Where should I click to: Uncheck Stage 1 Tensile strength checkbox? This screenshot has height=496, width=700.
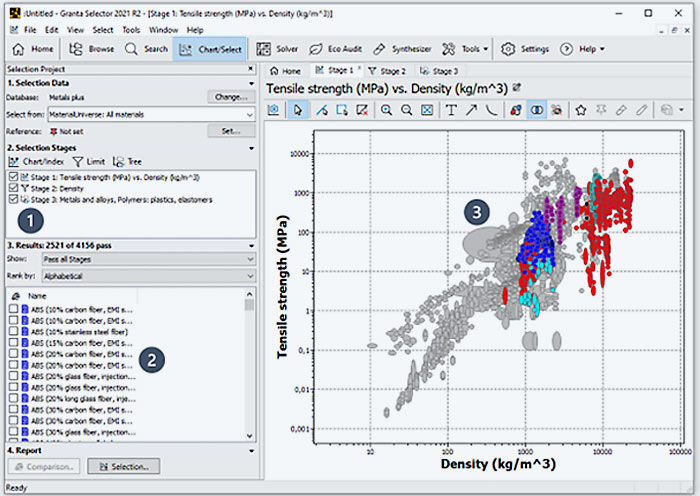click(12, 177)
